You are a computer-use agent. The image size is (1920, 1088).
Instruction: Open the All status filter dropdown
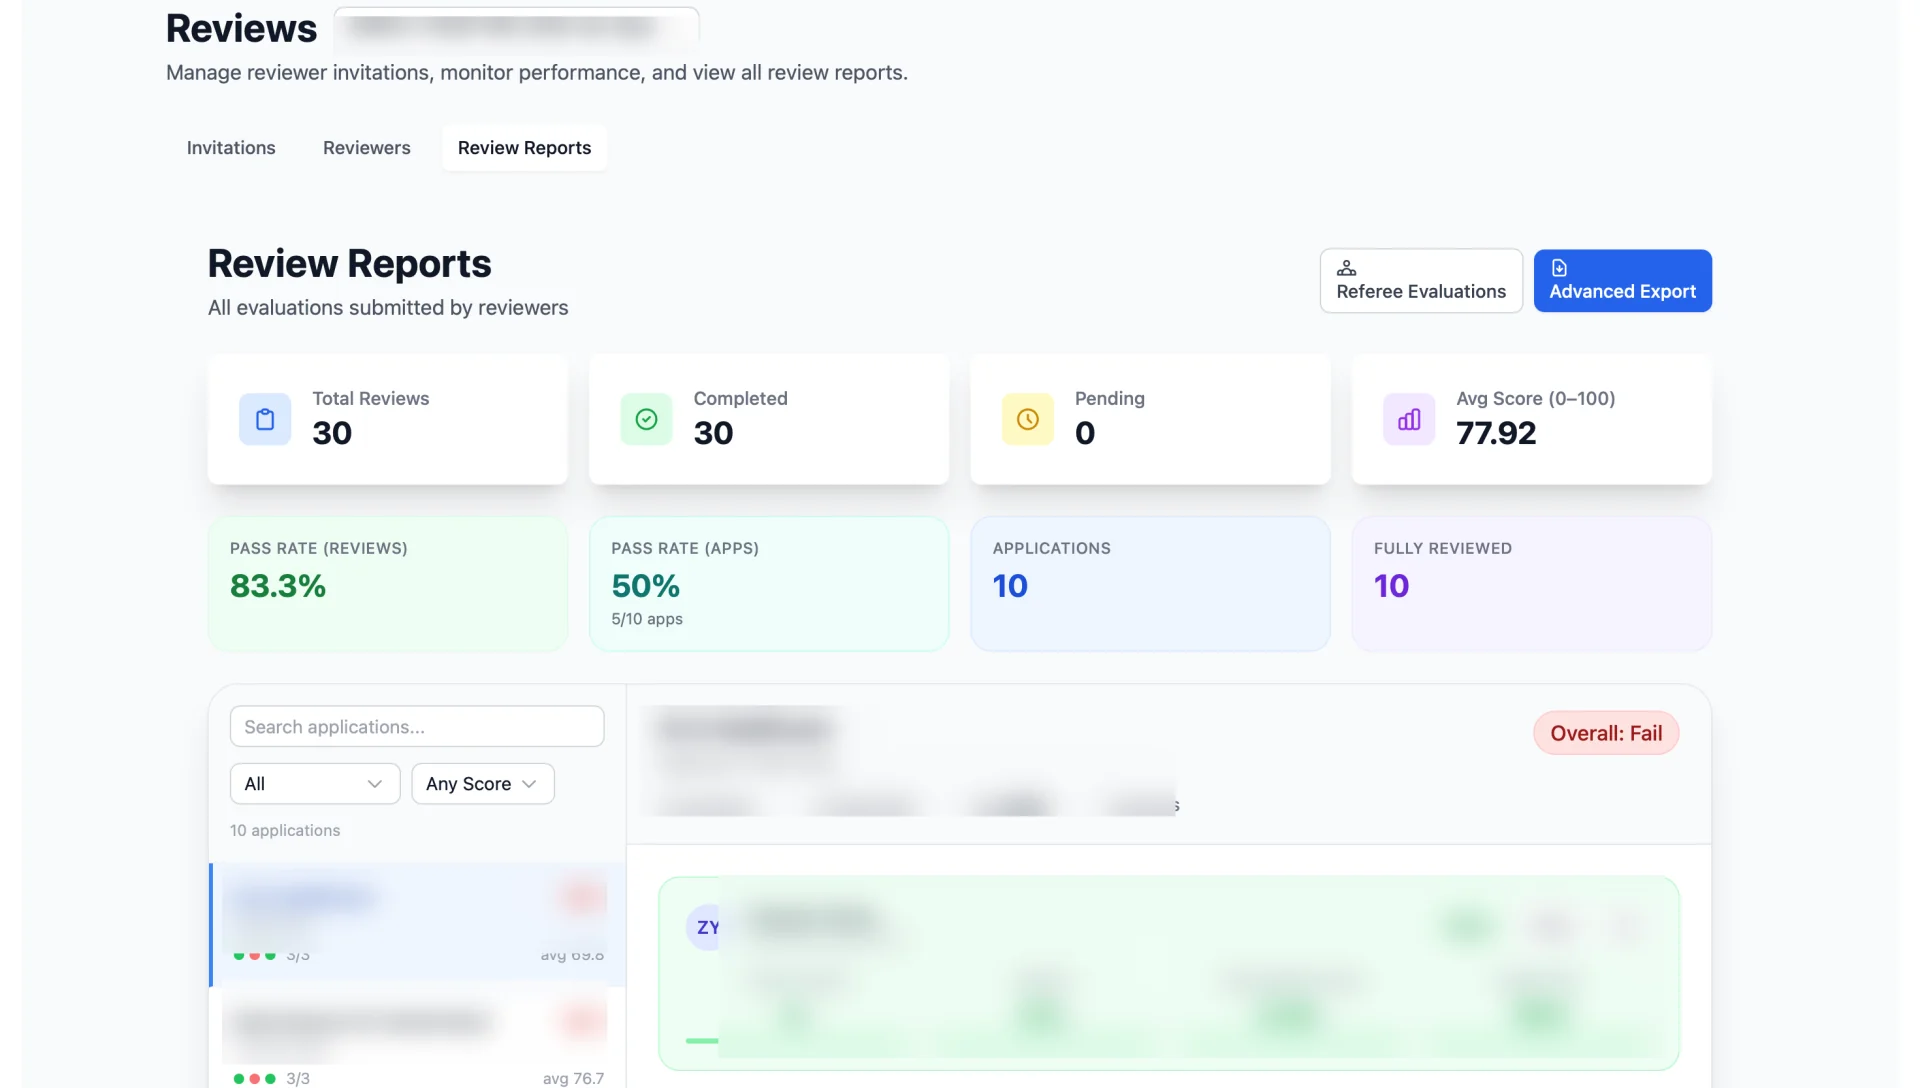pos(315,784)
